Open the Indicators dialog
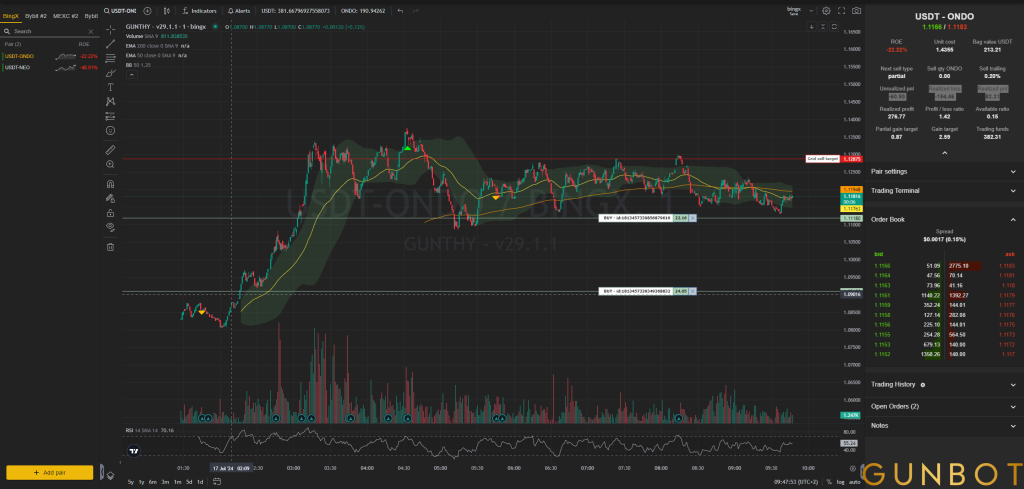 pyautogui.click(x=200, y=10)
